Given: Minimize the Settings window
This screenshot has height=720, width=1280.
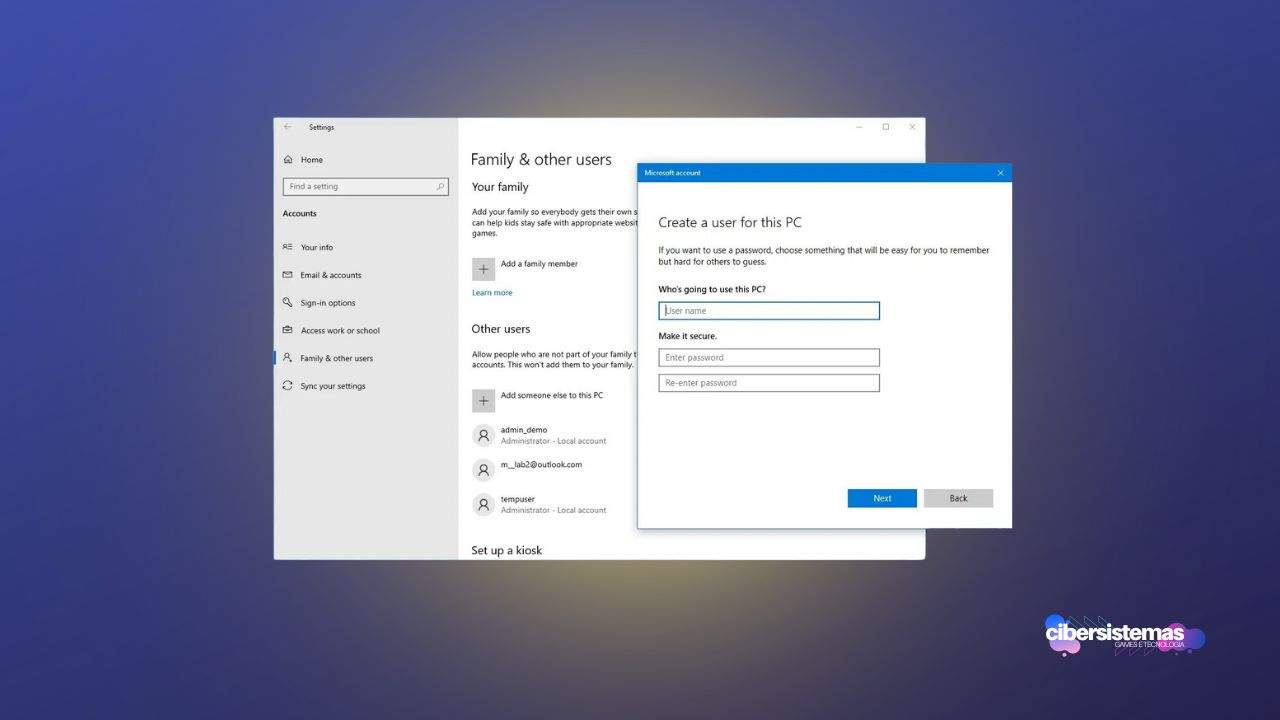Looking at the screenshot, I should (x=860, y=127).
